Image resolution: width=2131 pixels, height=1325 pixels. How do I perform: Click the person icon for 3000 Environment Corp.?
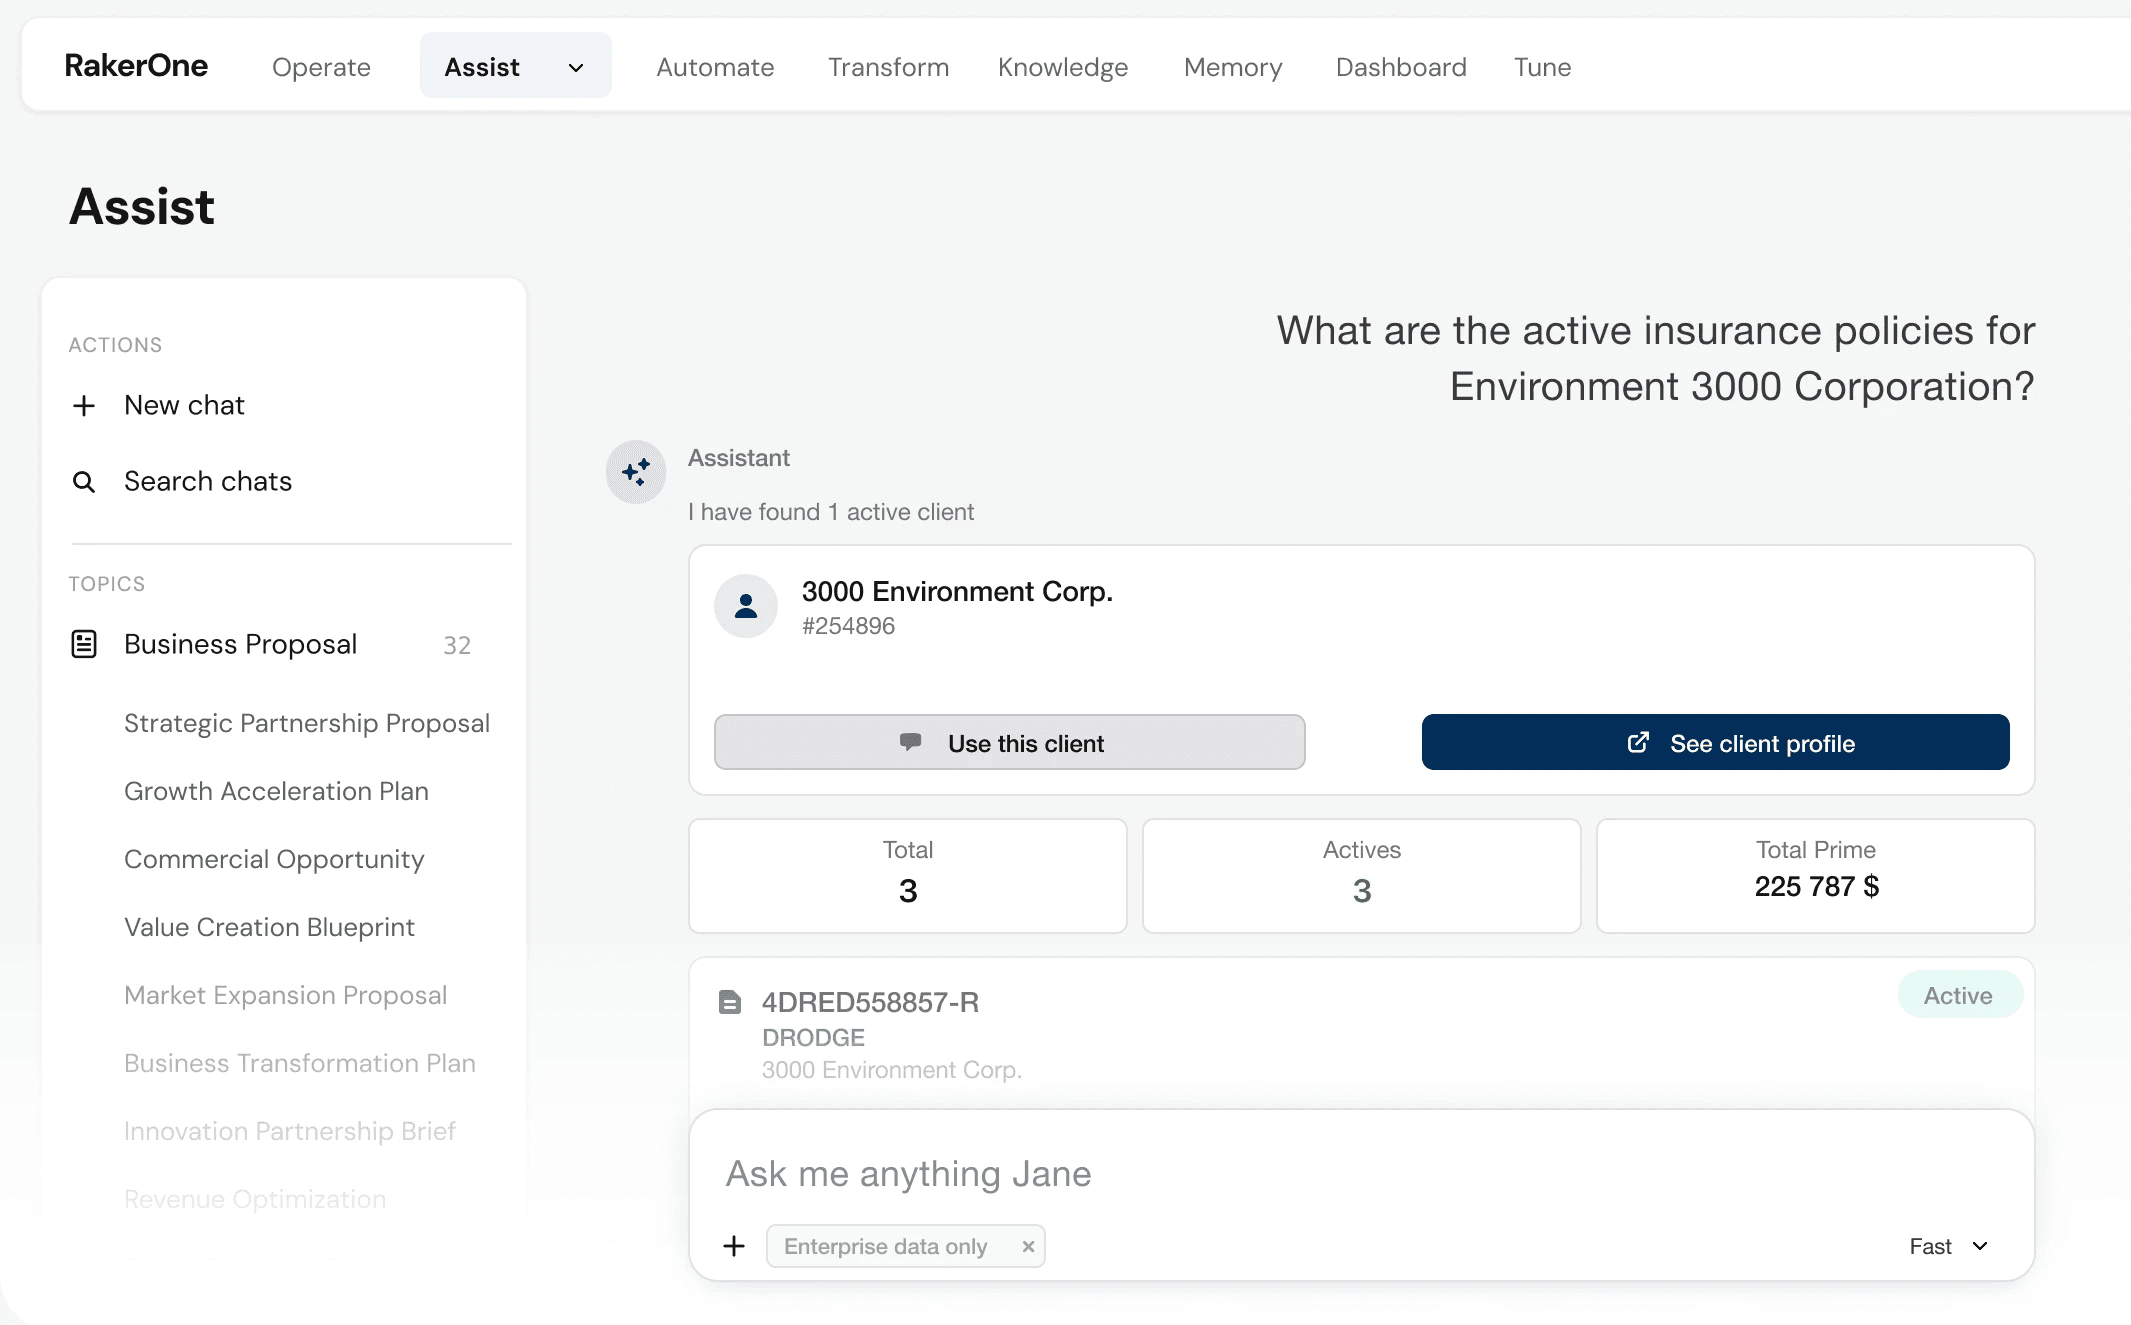745,605
